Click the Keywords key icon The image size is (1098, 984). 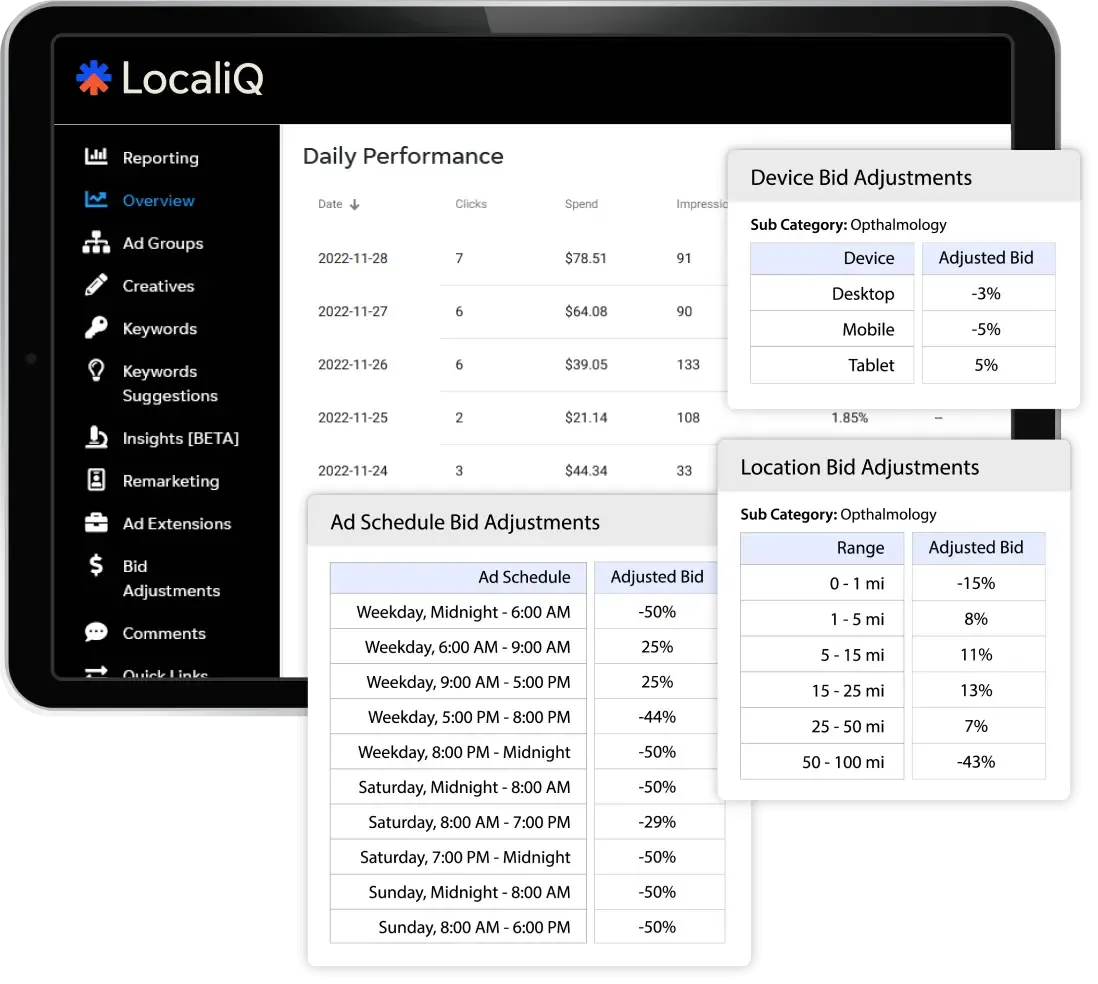[96, 328]
